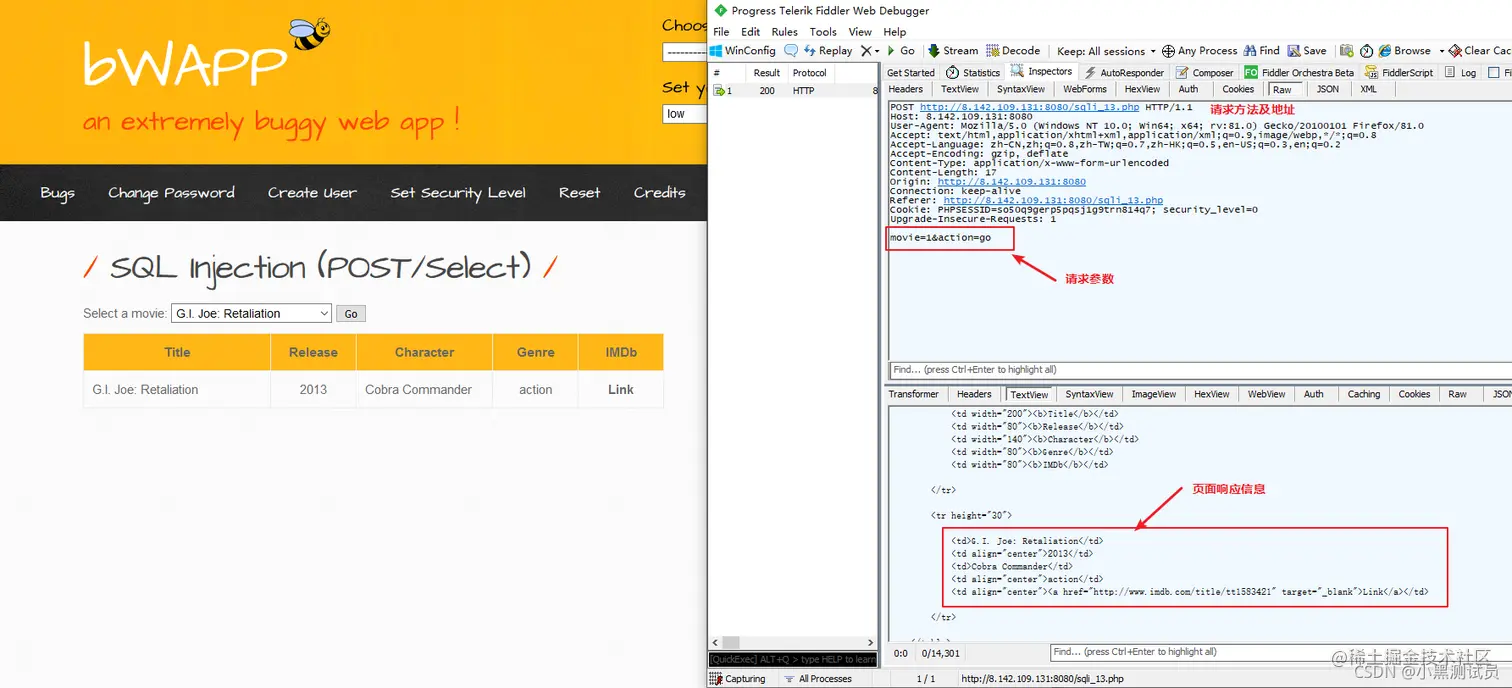Open the Log tab
1512x688 pixels.
pos(1460,72)
